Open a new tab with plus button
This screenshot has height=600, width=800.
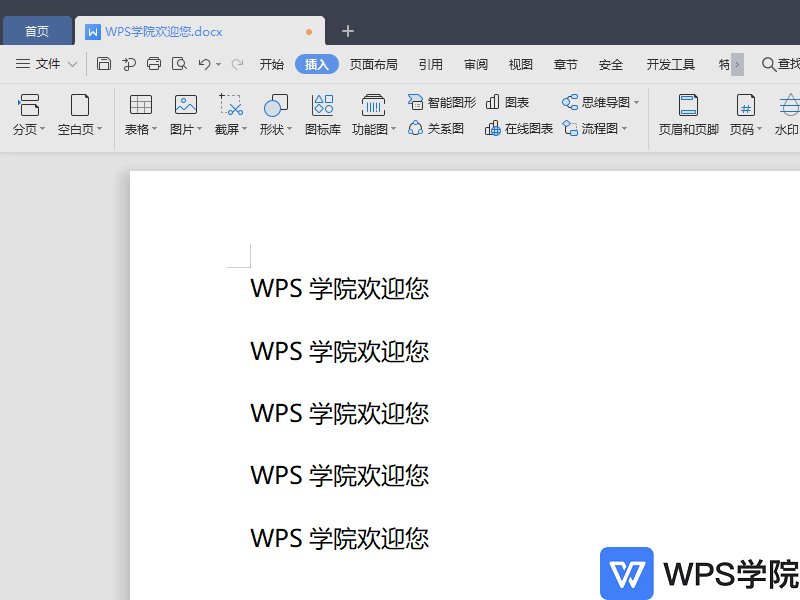point(348,31)
